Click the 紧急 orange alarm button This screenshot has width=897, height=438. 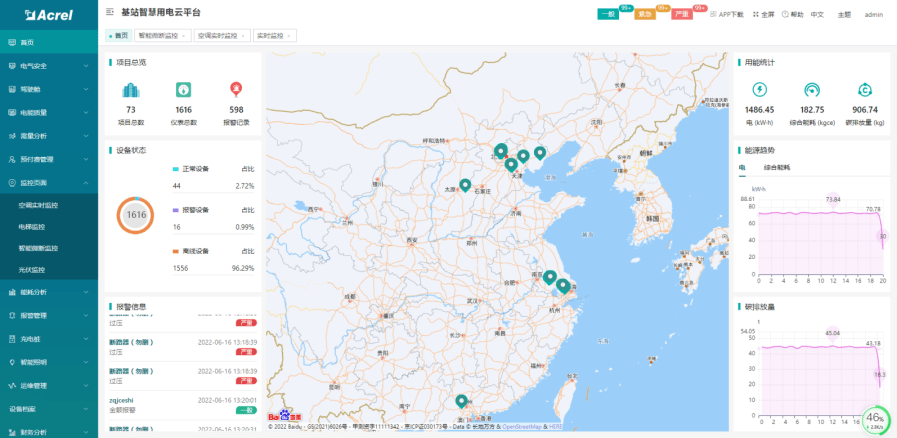(x=645, y=15)
